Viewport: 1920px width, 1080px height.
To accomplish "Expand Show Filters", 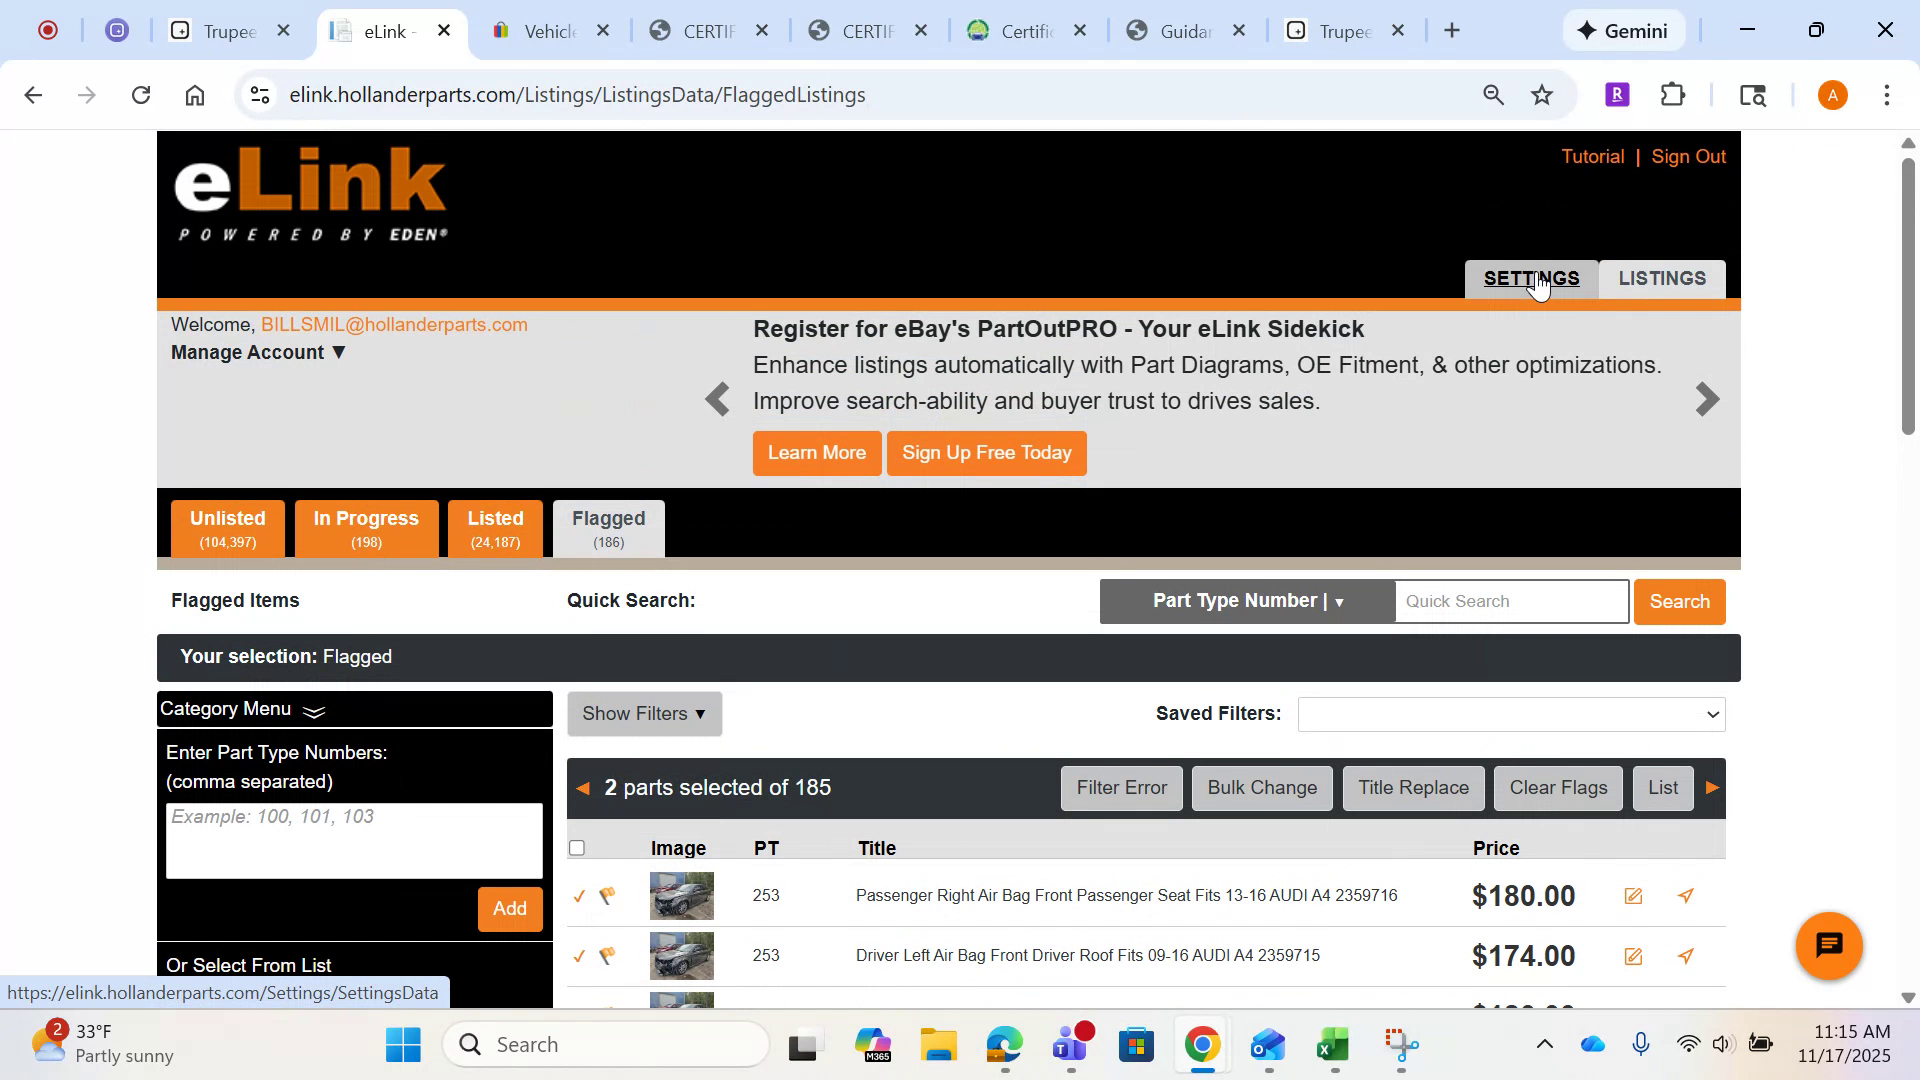I will pyautogui.click(x=643, y=713).
